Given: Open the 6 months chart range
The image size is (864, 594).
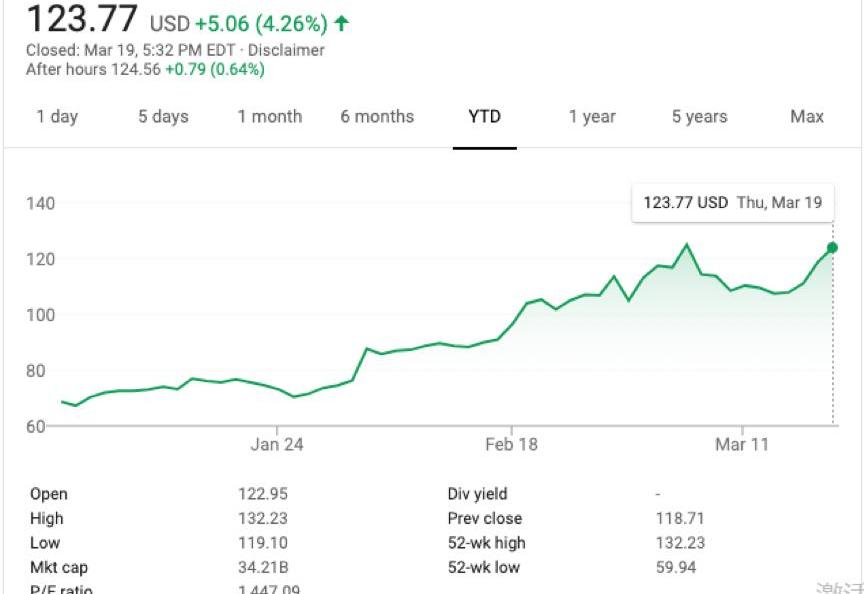Looking at the screenshot, I should 377,116.
